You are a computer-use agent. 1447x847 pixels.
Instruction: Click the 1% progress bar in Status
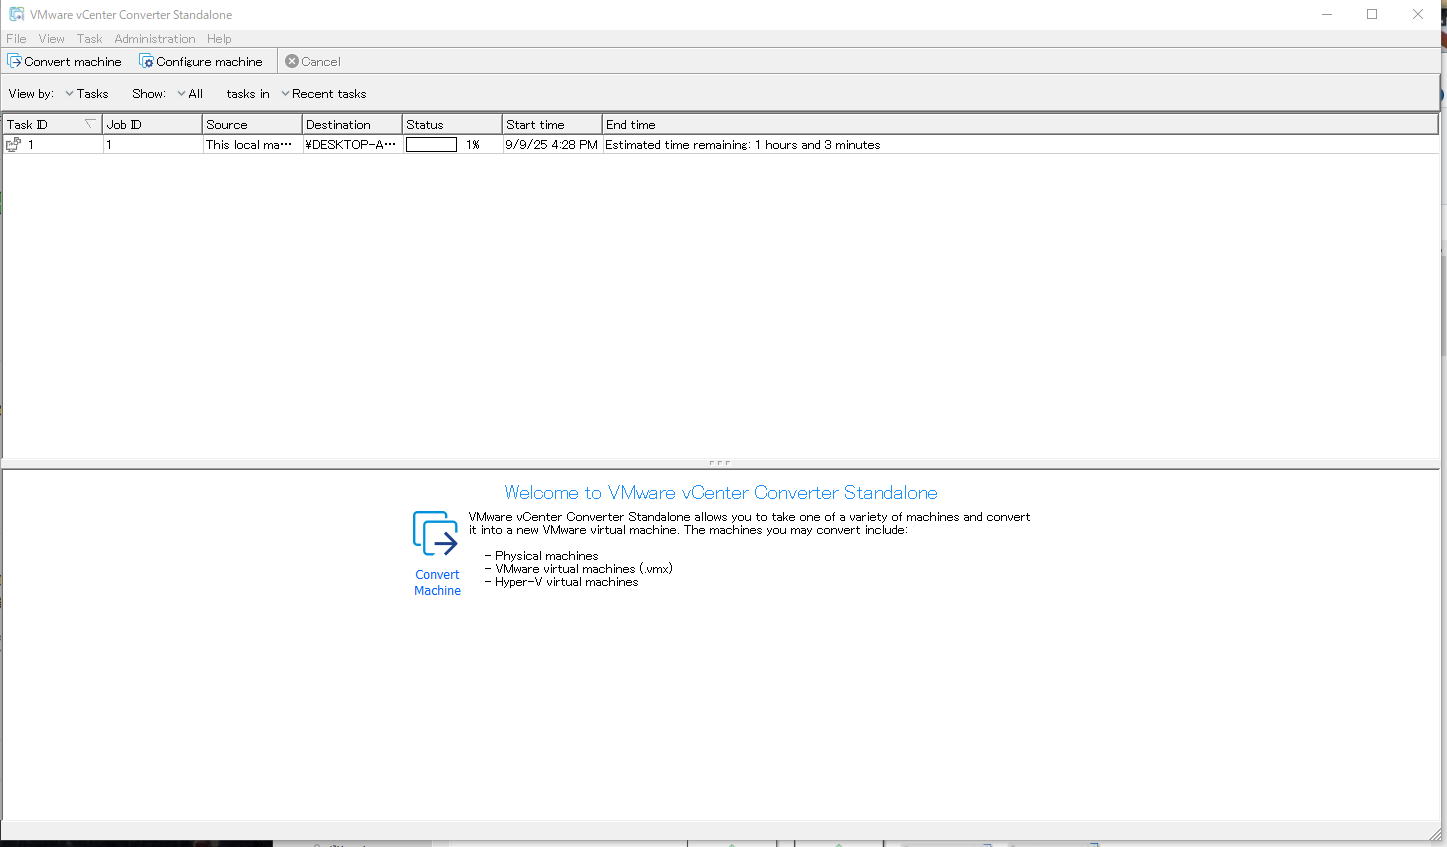[x=431, y=145]
